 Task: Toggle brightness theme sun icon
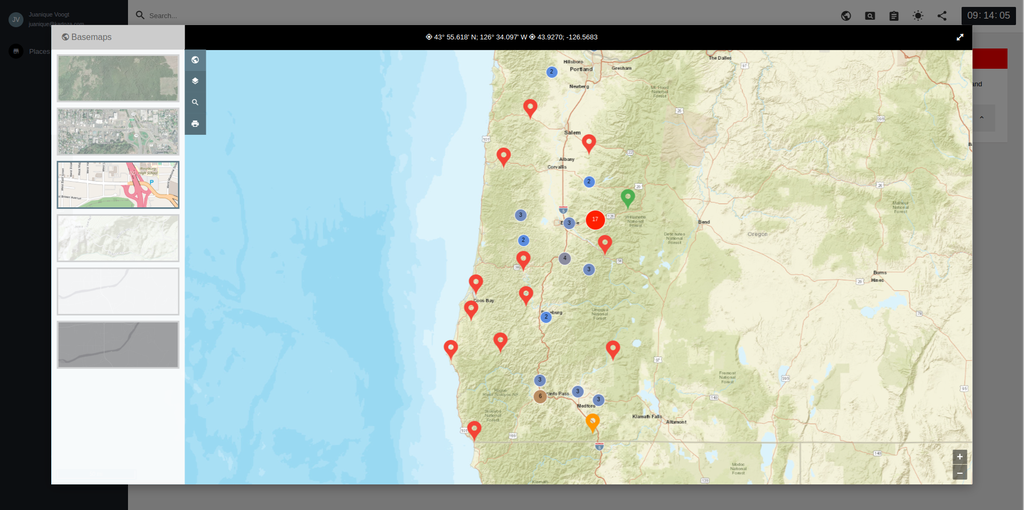pyautogui.click(x=918, y=16)
